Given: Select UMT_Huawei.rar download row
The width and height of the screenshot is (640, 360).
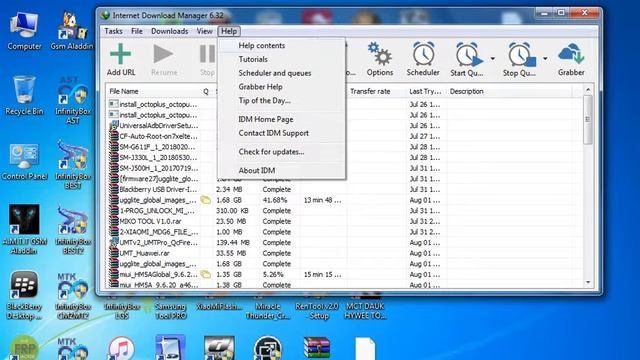Looking at the screenshot, I should 345,253.
